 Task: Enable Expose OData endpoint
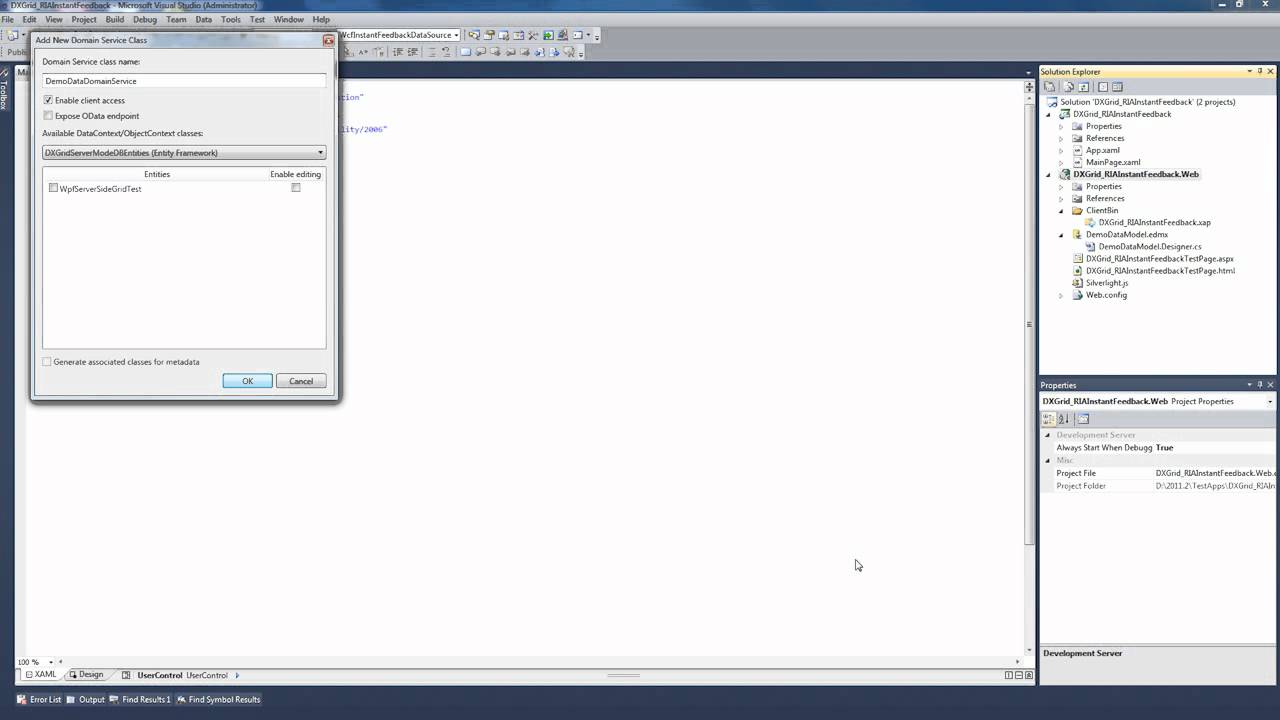[x=48, y=116]
